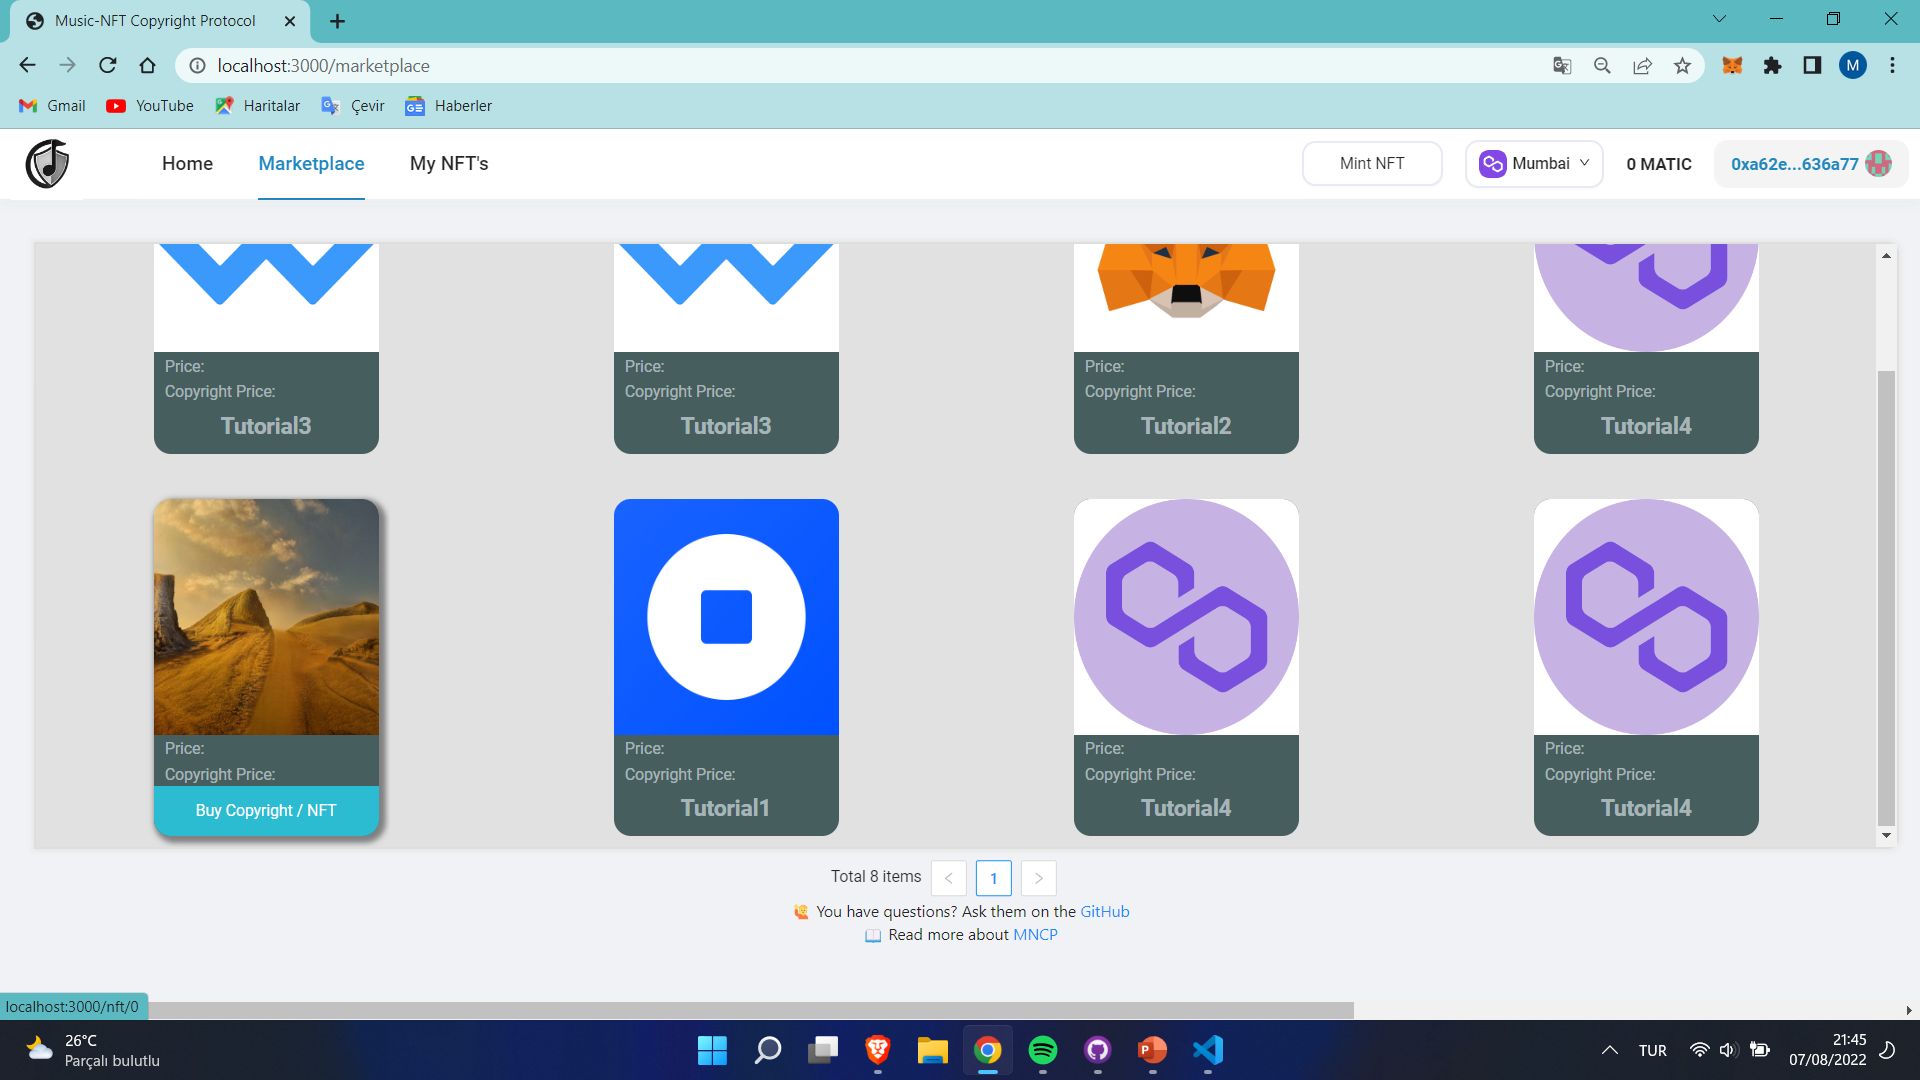Screen dimensions: 1920x1080
Task: Click the horizontal page scrollbar thumb
Action: [x=750, y=1010]
